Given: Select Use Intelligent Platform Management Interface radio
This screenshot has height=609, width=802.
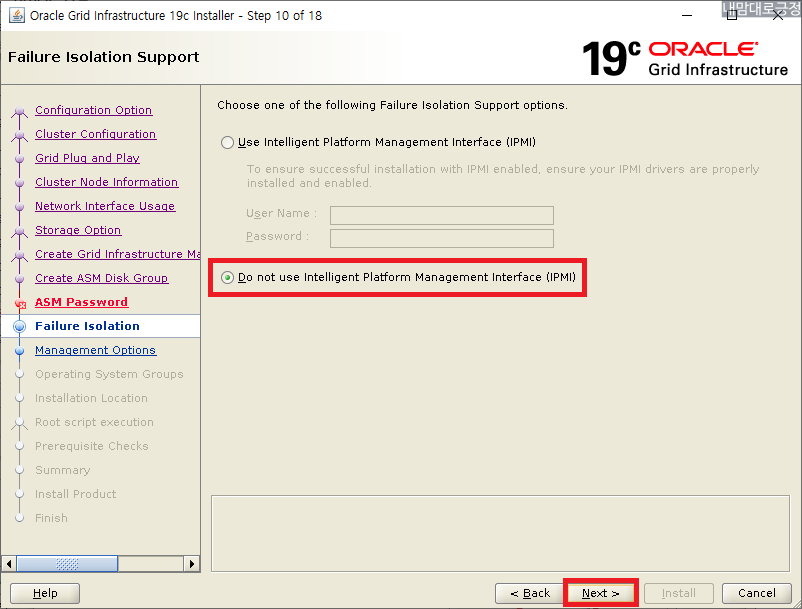Looking at the screenshot, I should tap(227, 142).
